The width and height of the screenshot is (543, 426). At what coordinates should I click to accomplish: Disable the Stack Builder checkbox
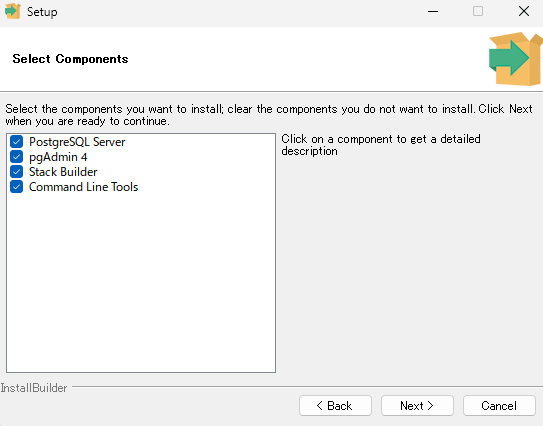point(16,172)
